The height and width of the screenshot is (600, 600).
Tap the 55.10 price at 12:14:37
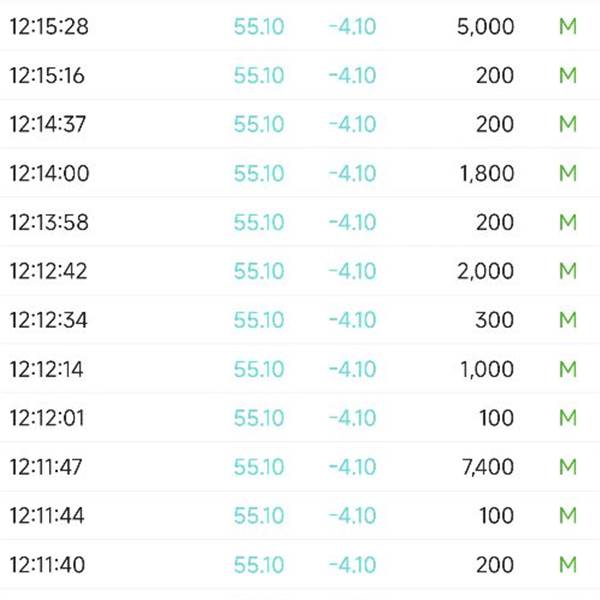point(259,125)
